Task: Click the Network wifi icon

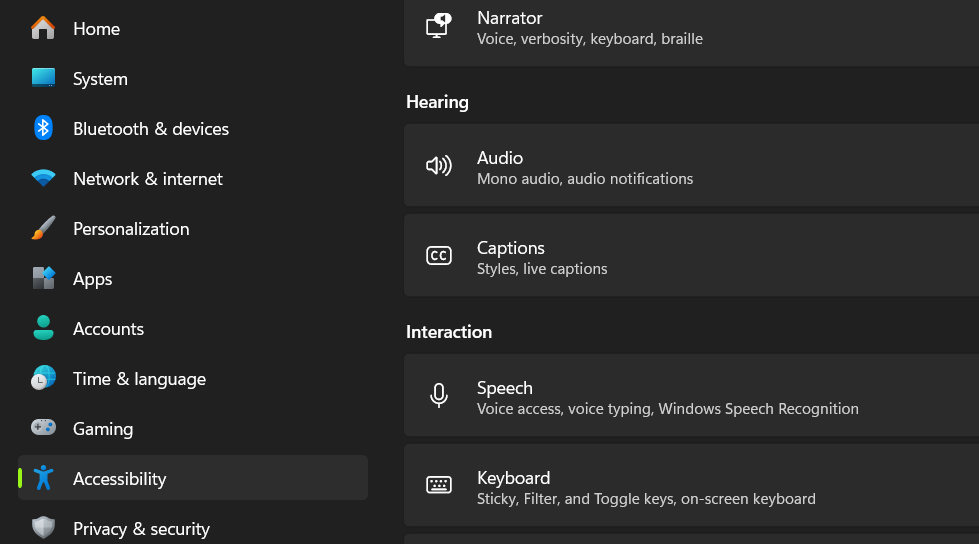Action: pyautogui.click(x=43, y=178)
